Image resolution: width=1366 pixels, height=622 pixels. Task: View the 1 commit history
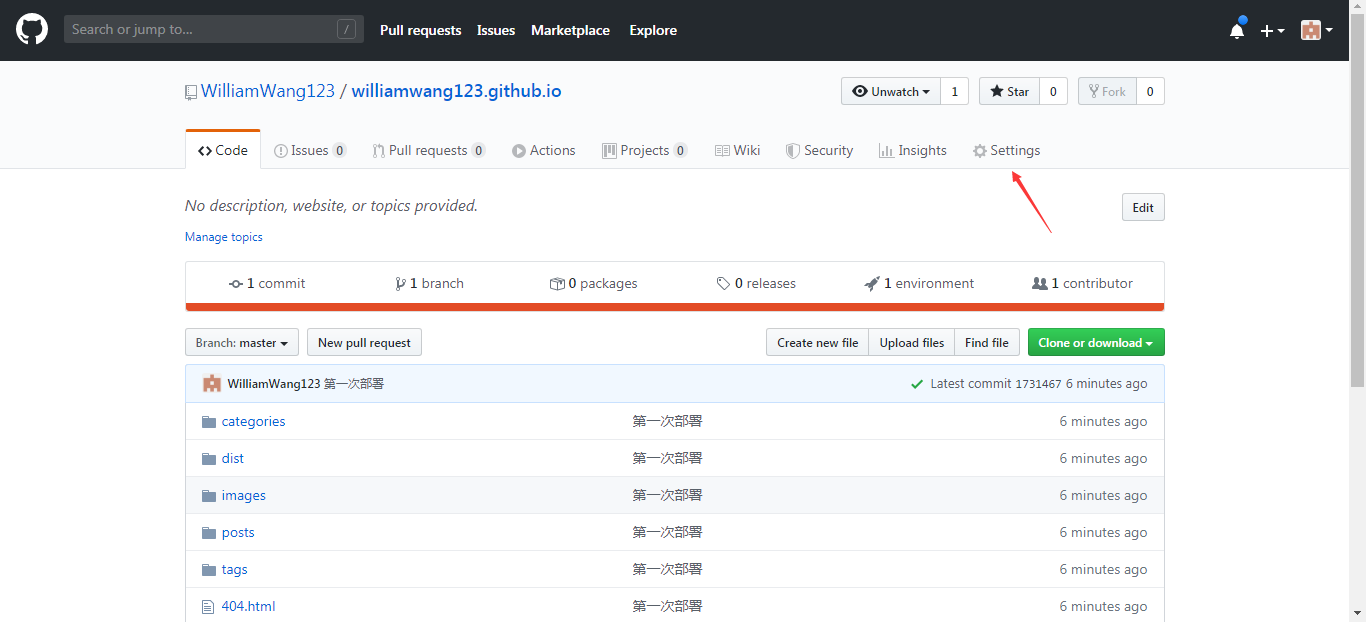tap(267, 284)
